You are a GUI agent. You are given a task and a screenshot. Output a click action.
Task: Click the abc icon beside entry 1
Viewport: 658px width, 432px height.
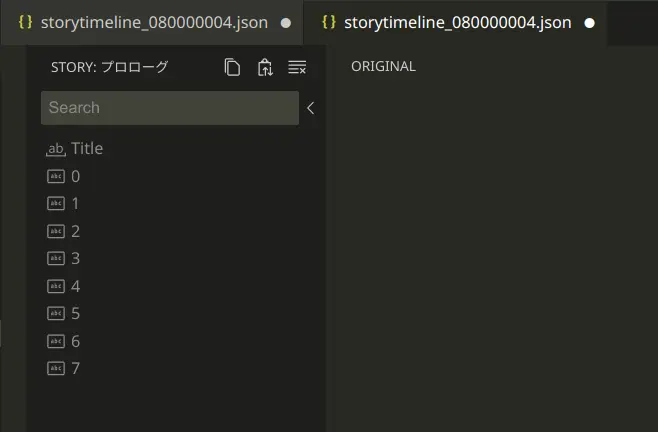tap(56, 204)
